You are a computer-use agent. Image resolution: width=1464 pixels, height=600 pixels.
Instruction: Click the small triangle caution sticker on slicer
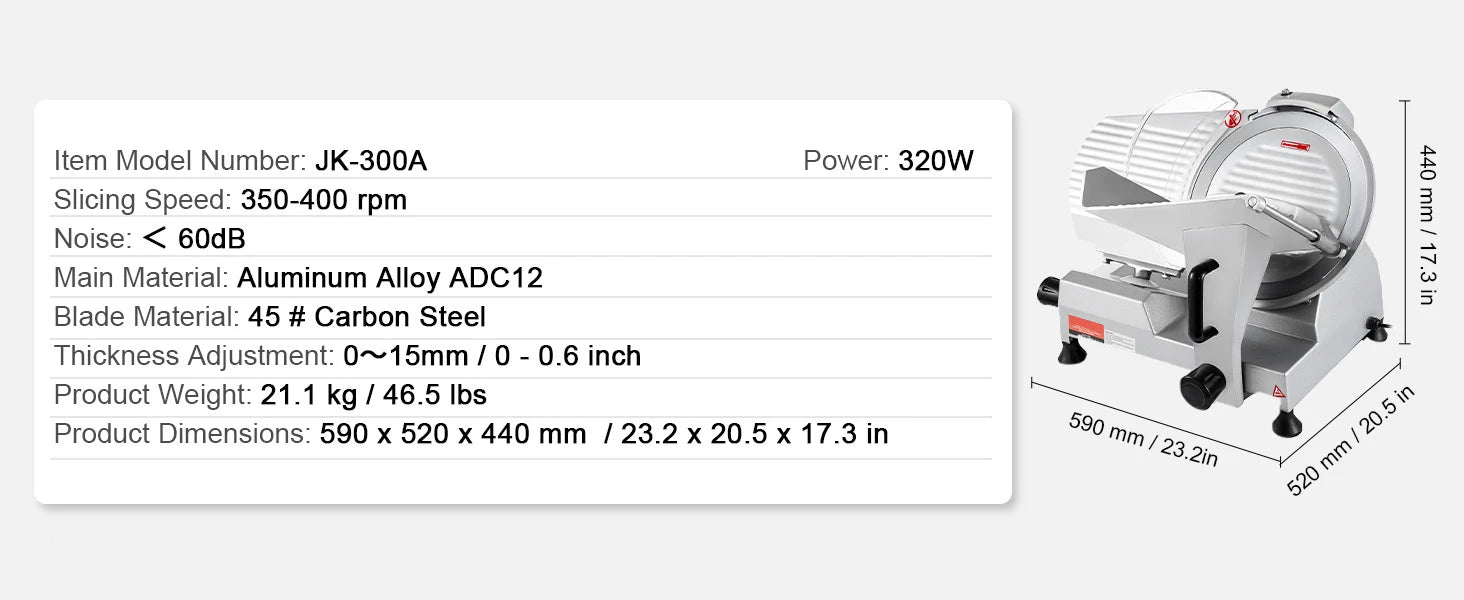[x=1277, y=391]
